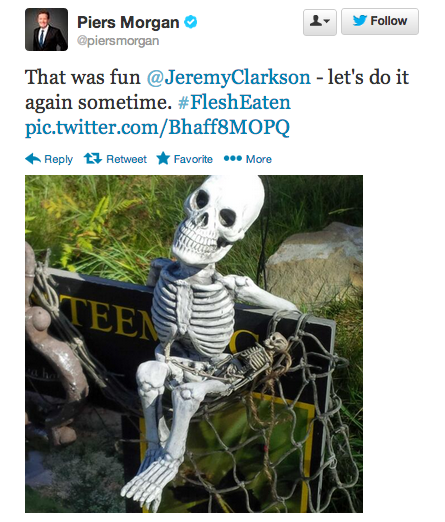Click the blue verified badge

(191, 22)
